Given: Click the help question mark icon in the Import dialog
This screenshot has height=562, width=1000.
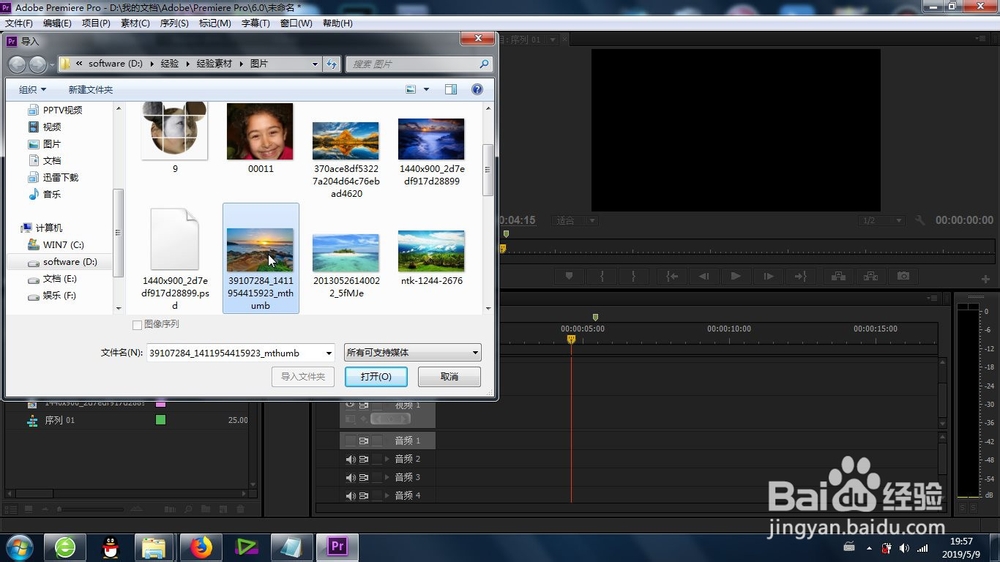Looking at the screenshot, I should 477,89.
